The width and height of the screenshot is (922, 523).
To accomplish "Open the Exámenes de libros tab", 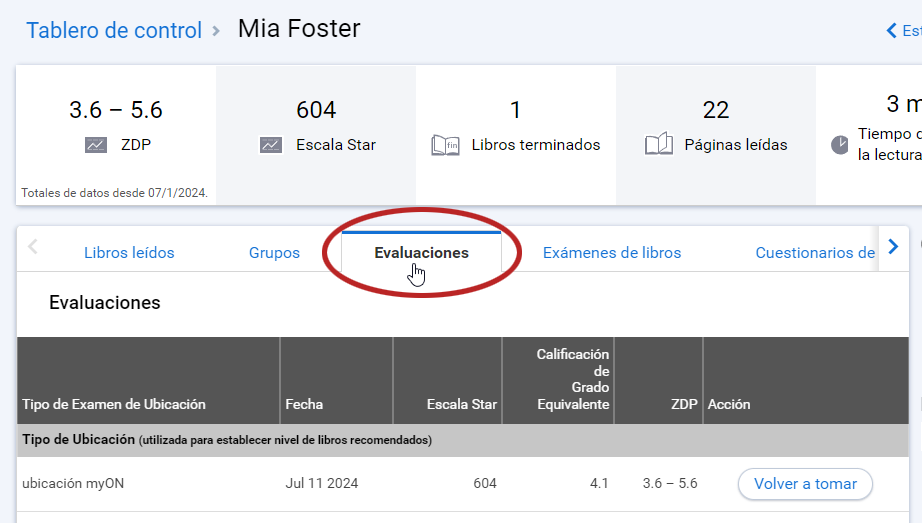I will click(x=612, y=252).
